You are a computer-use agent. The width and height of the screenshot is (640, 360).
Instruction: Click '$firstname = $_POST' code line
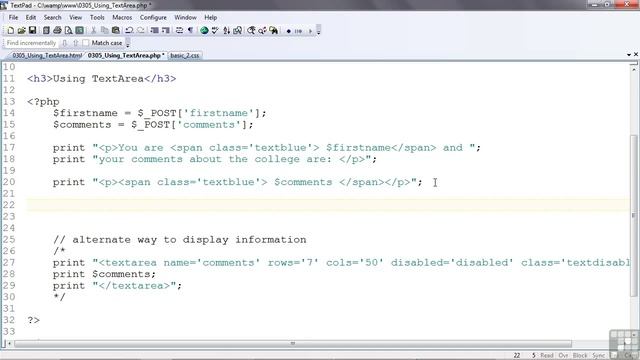tap(160, 113)
